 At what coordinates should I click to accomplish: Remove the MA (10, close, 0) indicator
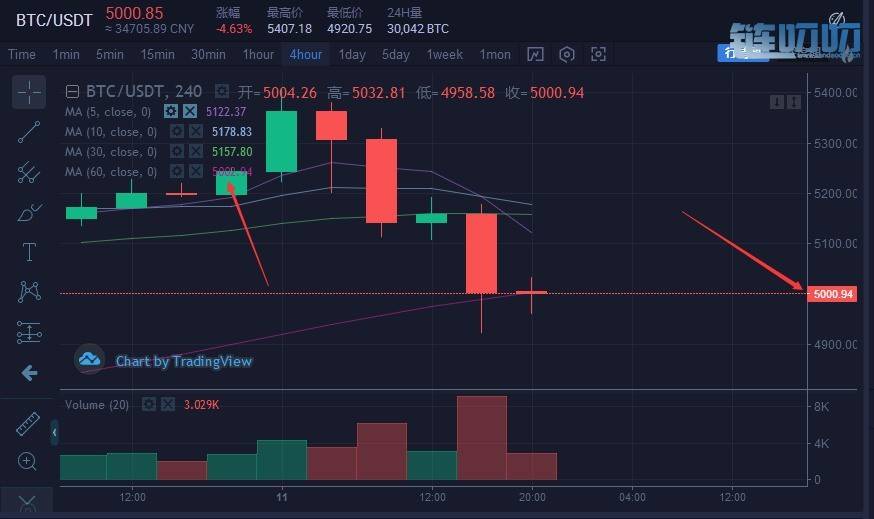196,132
